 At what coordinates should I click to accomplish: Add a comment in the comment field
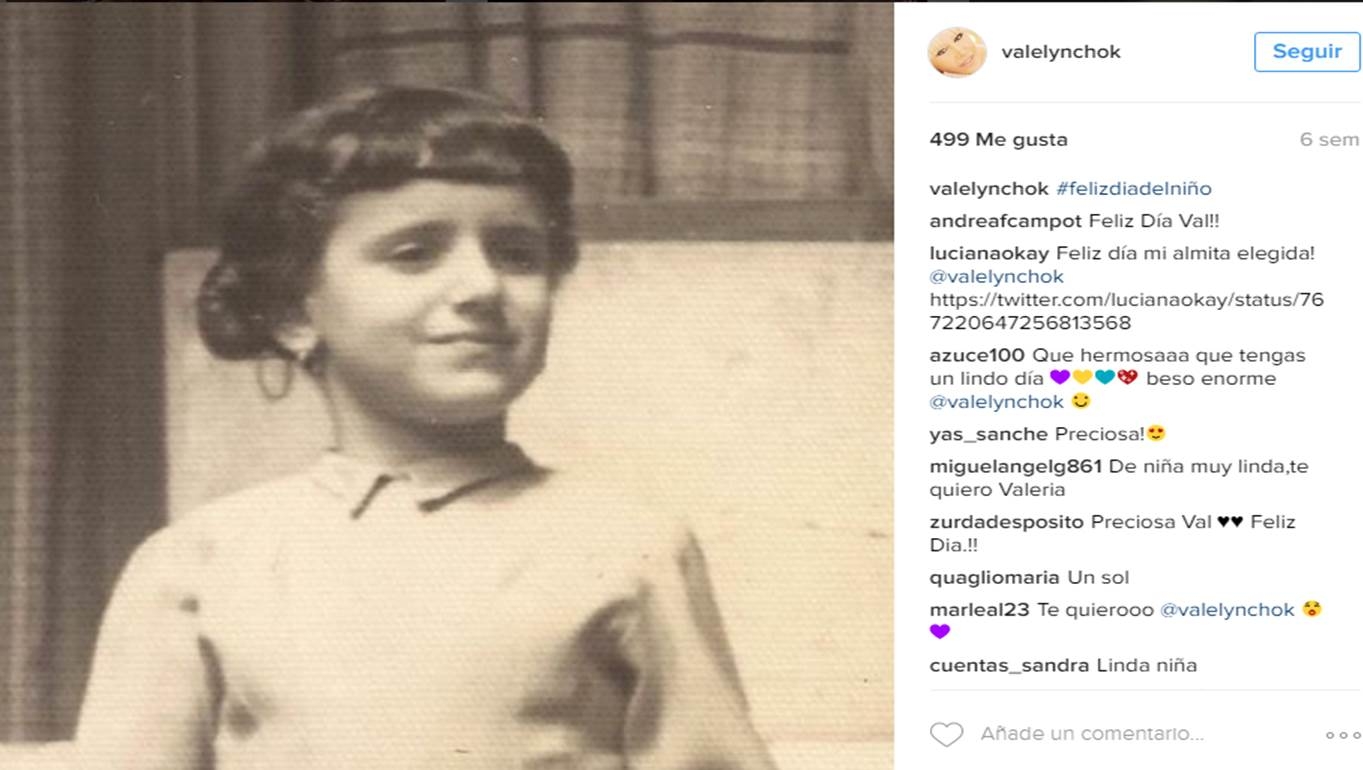[x=1092, y=734]
